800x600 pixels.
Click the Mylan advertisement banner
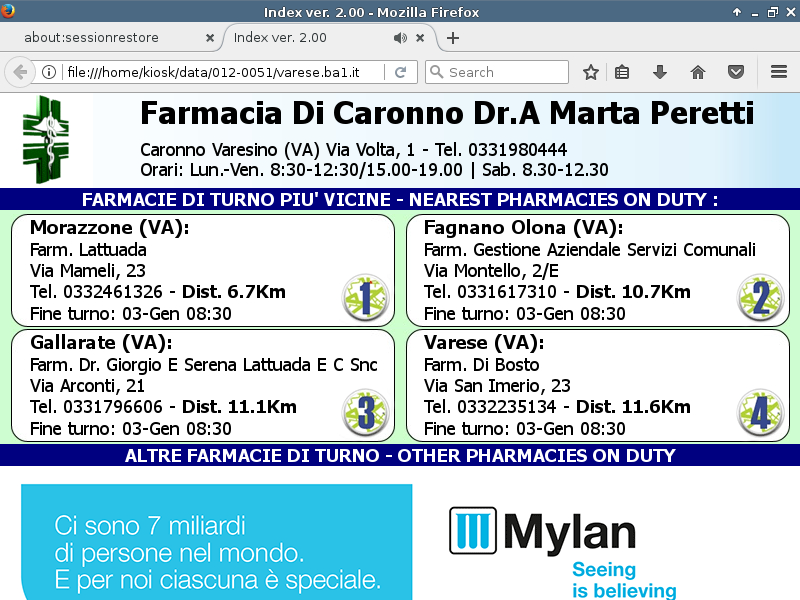pyautogui.click(x=400, y=542)
